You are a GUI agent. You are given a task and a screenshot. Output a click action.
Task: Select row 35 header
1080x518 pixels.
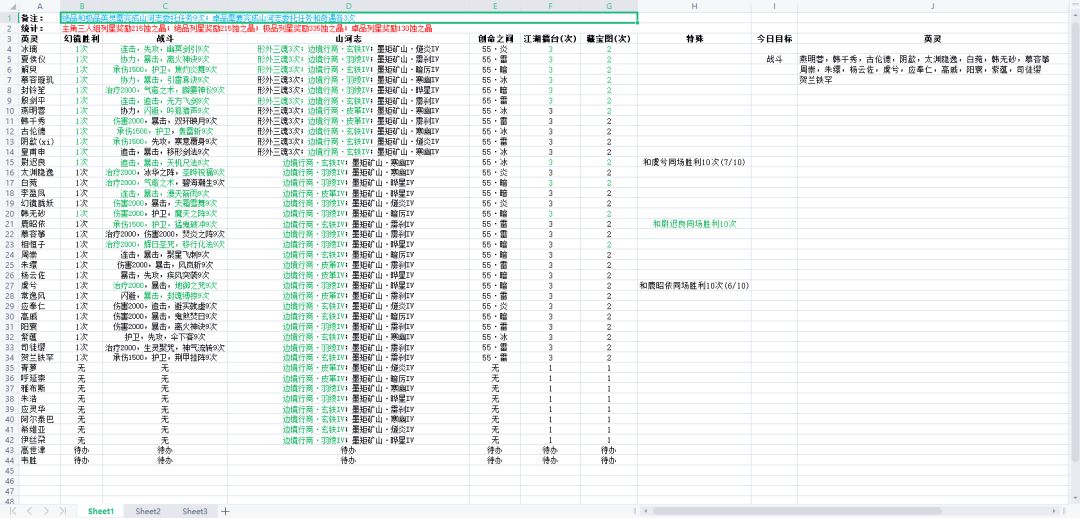9,368
